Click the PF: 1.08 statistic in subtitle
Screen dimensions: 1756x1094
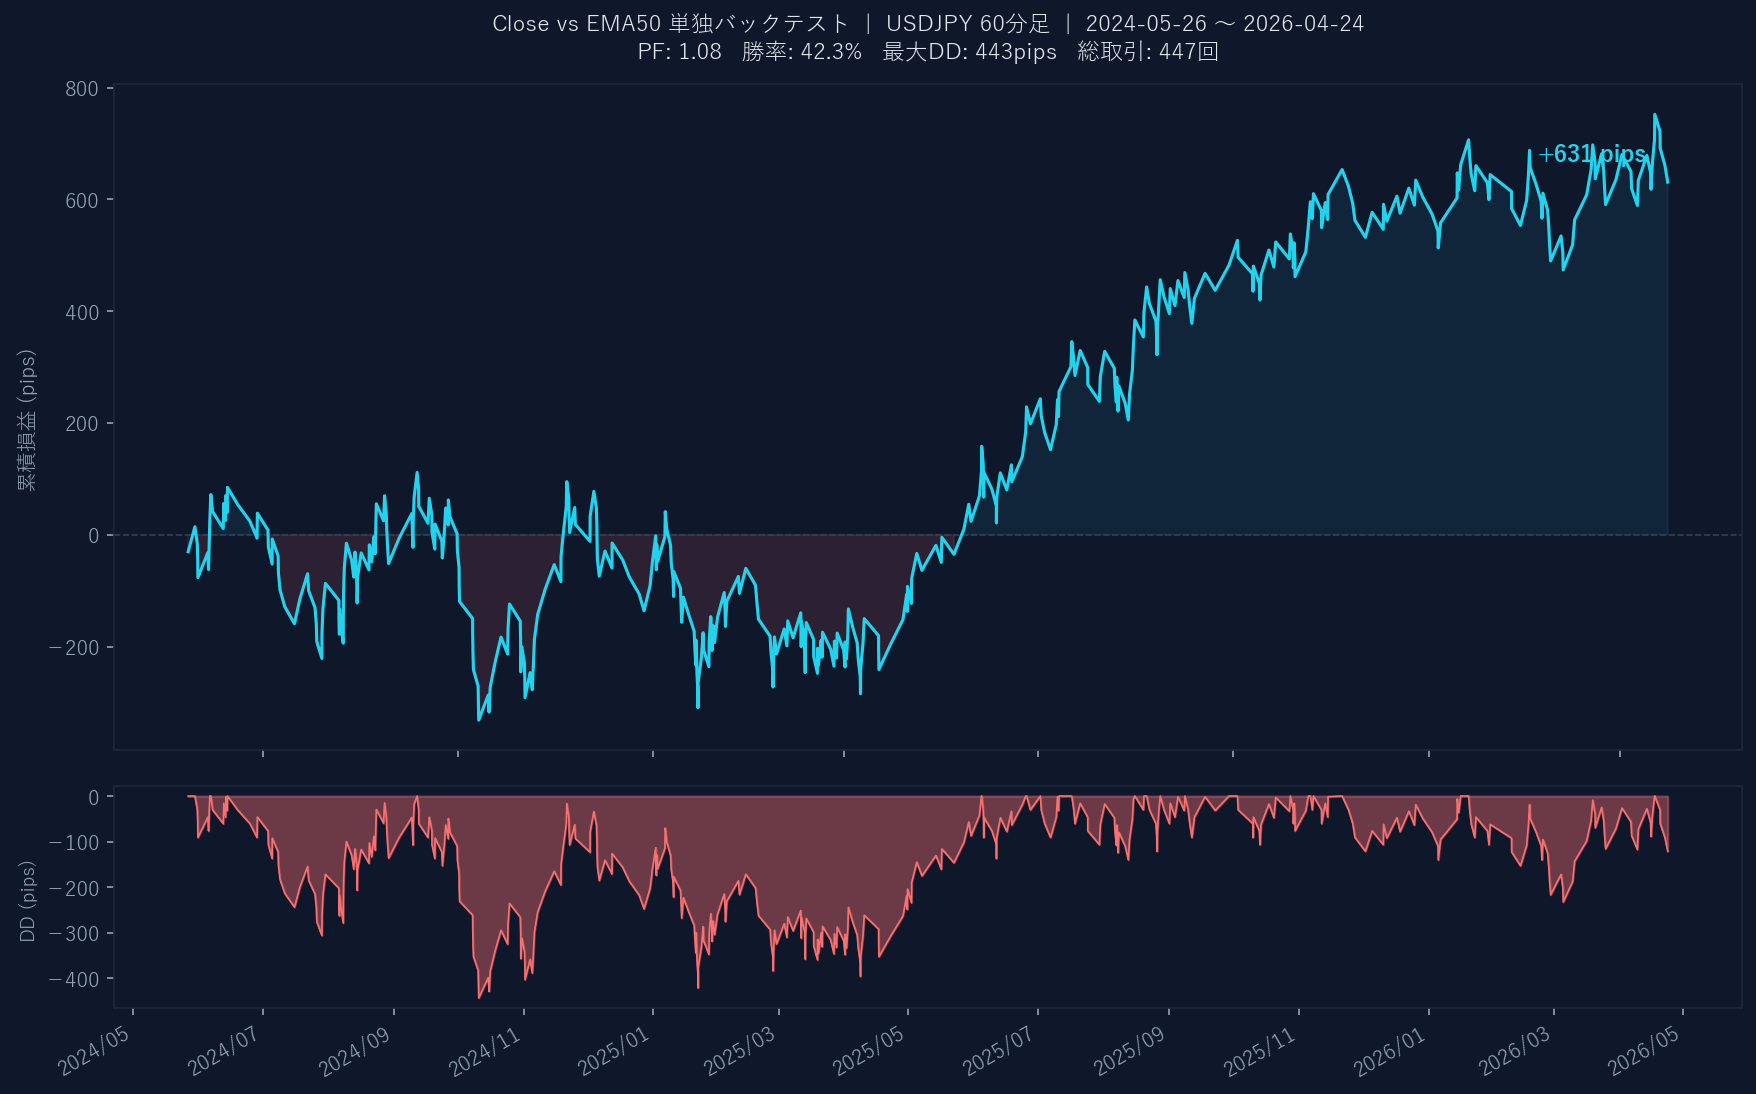click(x=679, y=52)
